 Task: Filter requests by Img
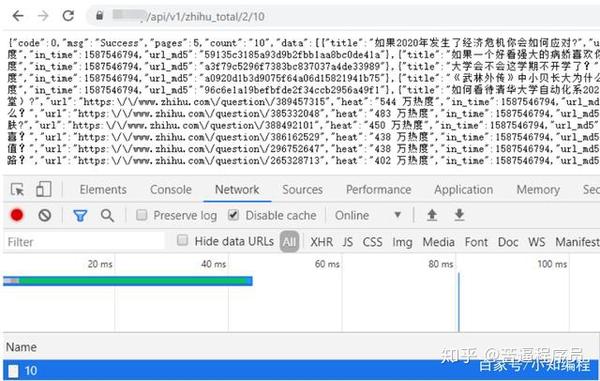point(402,242)
